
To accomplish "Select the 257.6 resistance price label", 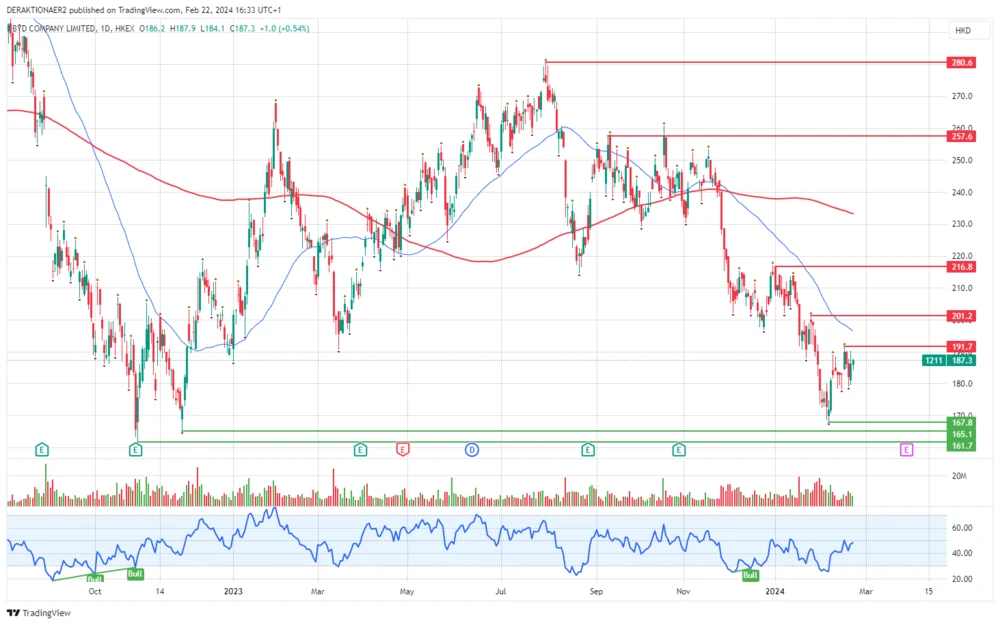I will pos(962,136).
